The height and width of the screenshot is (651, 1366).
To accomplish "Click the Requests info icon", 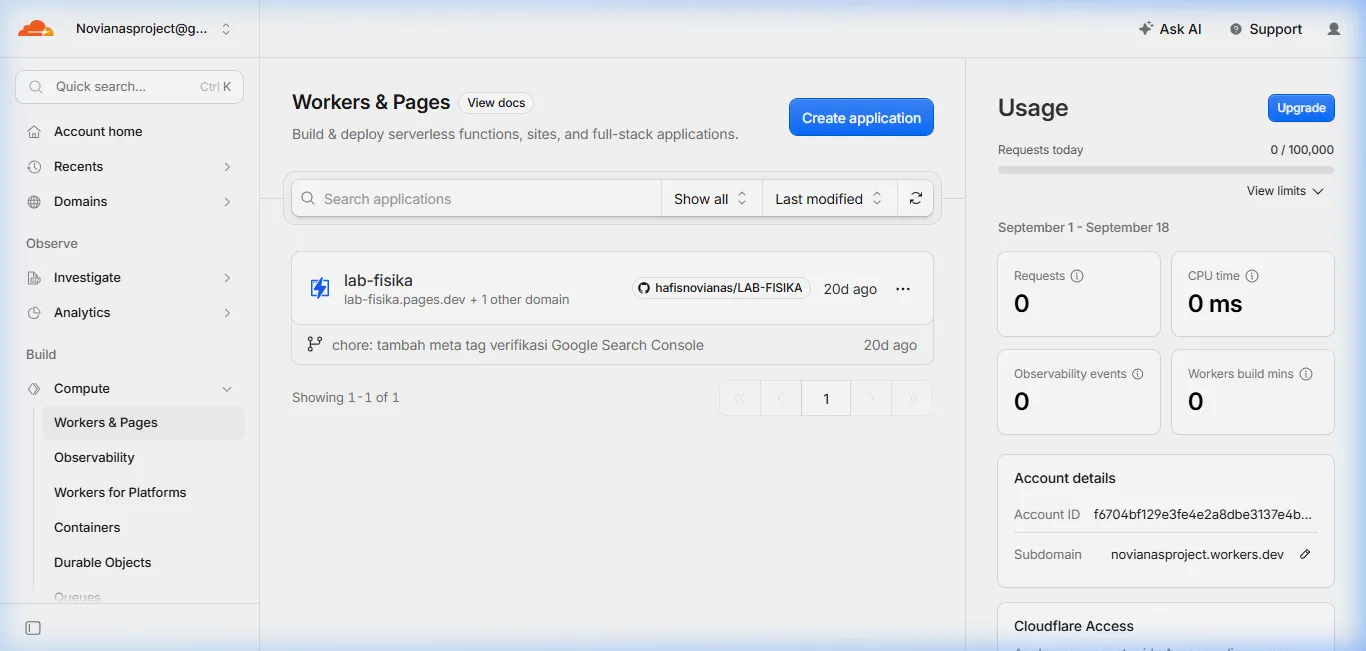I will (x=1077, y=276).
